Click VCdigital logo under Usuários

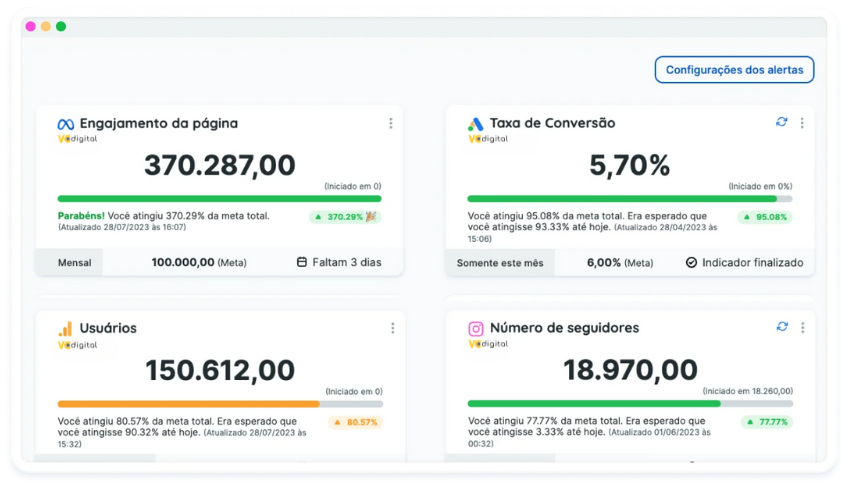[x=77, y=345]
